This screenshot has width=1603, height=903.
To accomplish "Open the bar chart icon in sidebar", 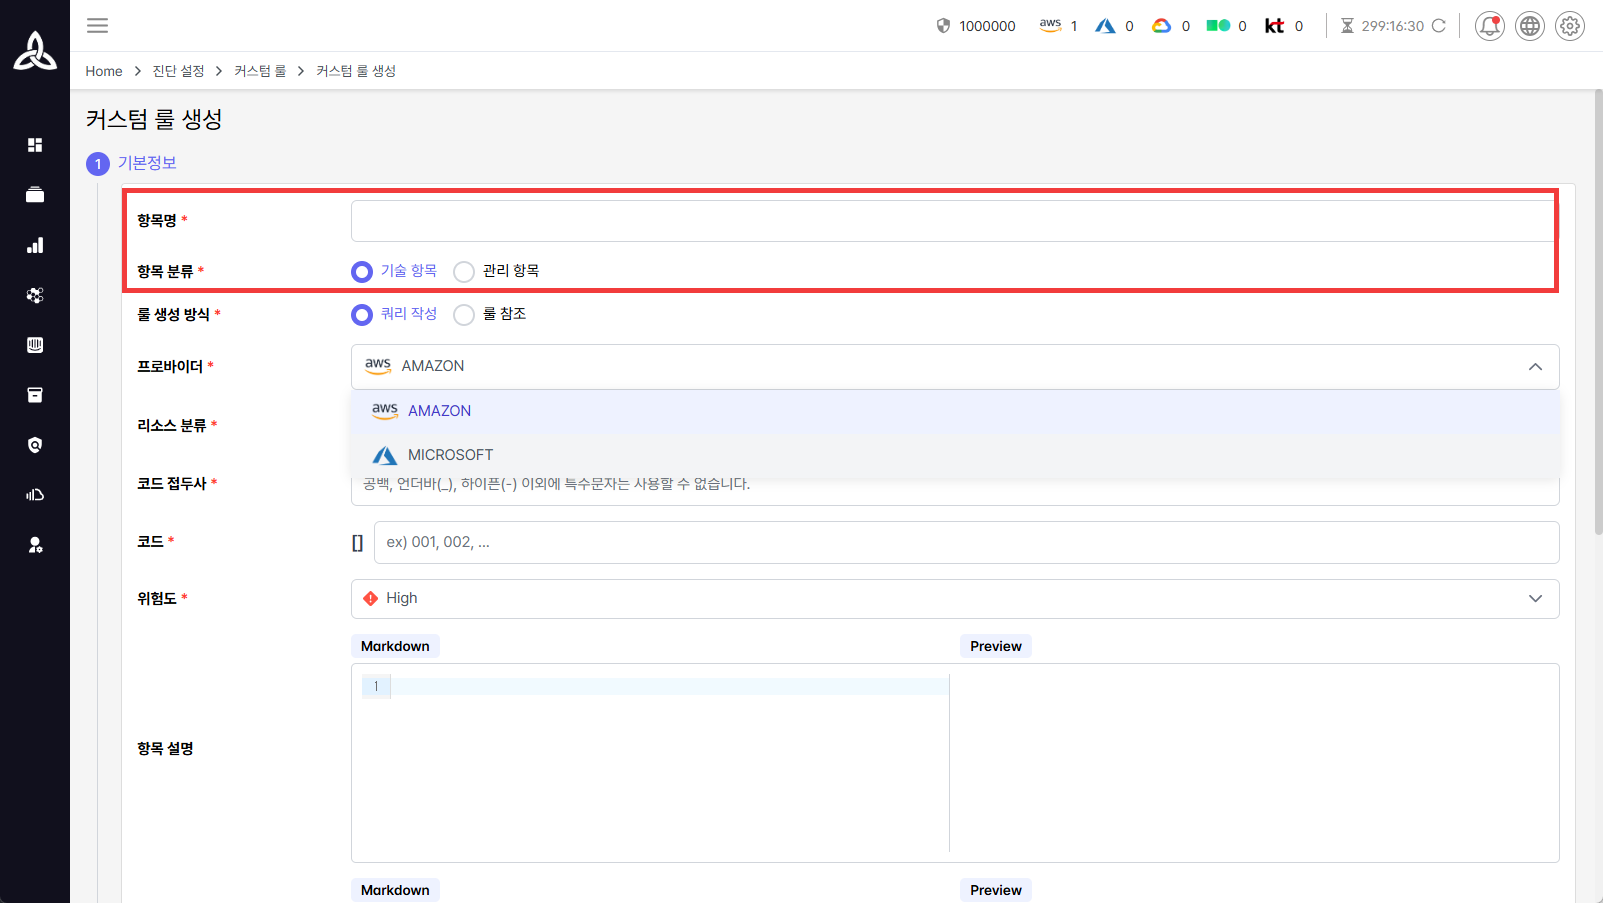I will [35, 245].
